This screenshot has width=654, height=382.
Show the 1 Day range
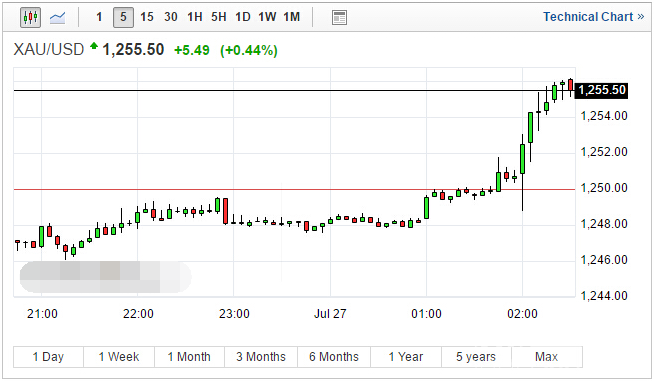pyautogui.click(x=48, y=357)
